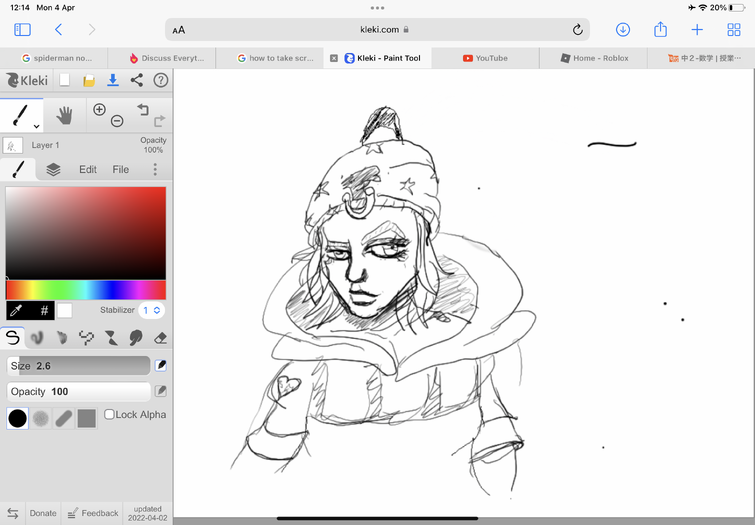This screenshot has width=755, height=525.
Task: Select the pixel brush type
Action: [87, 338]
